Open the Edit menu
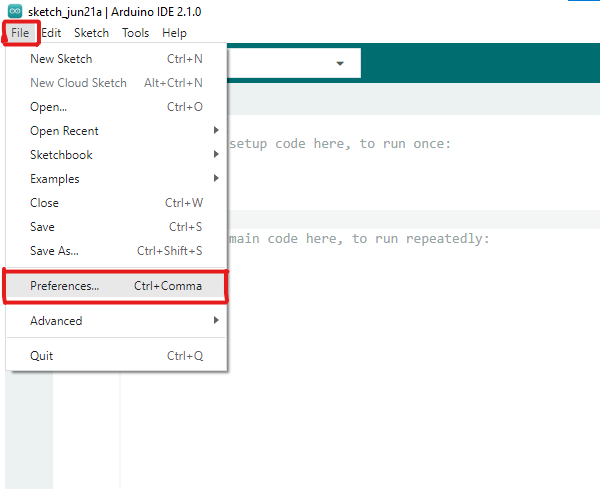Screen dimensions: 600x489 (51, 33)
